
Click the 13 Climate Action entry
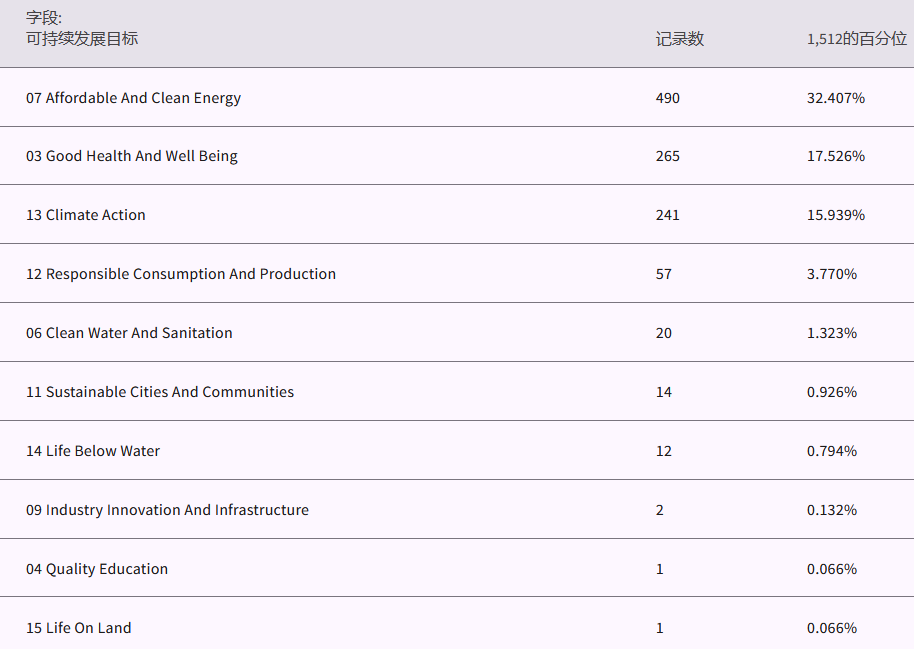[86, 215]
